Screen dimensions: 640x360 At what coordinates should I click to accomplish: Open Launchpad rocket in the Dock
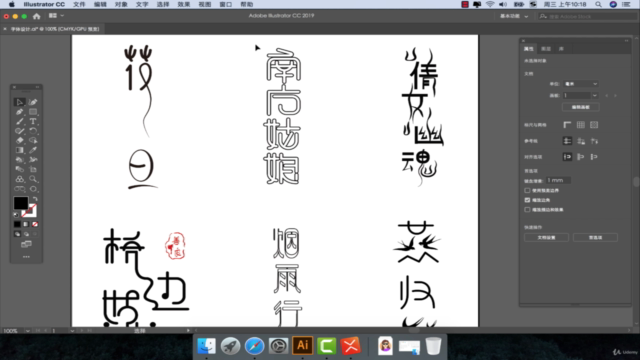[230, 346]
